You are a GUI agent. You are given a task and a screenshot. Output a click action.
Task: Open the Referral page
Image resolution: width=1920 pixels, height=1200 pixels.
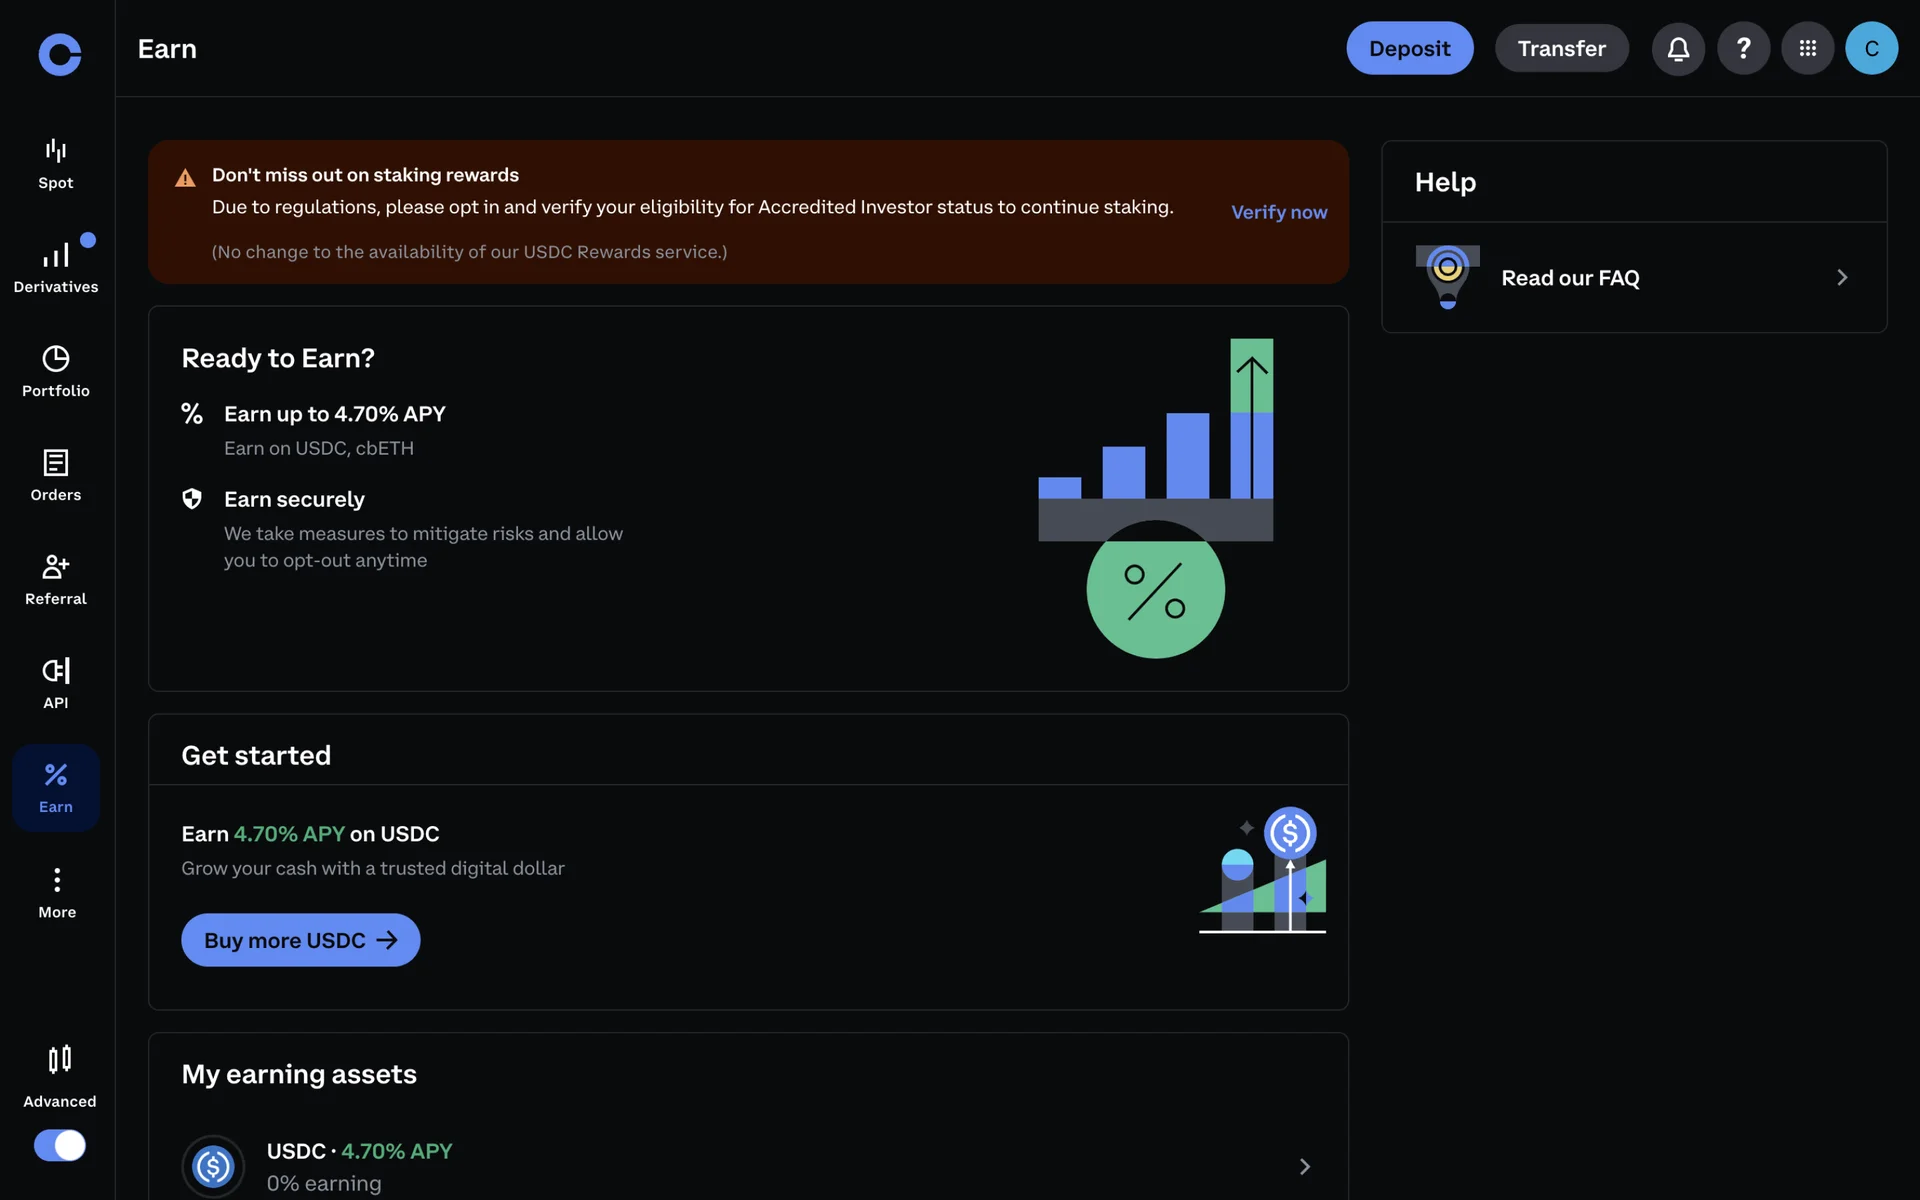[x=56, y=579]
